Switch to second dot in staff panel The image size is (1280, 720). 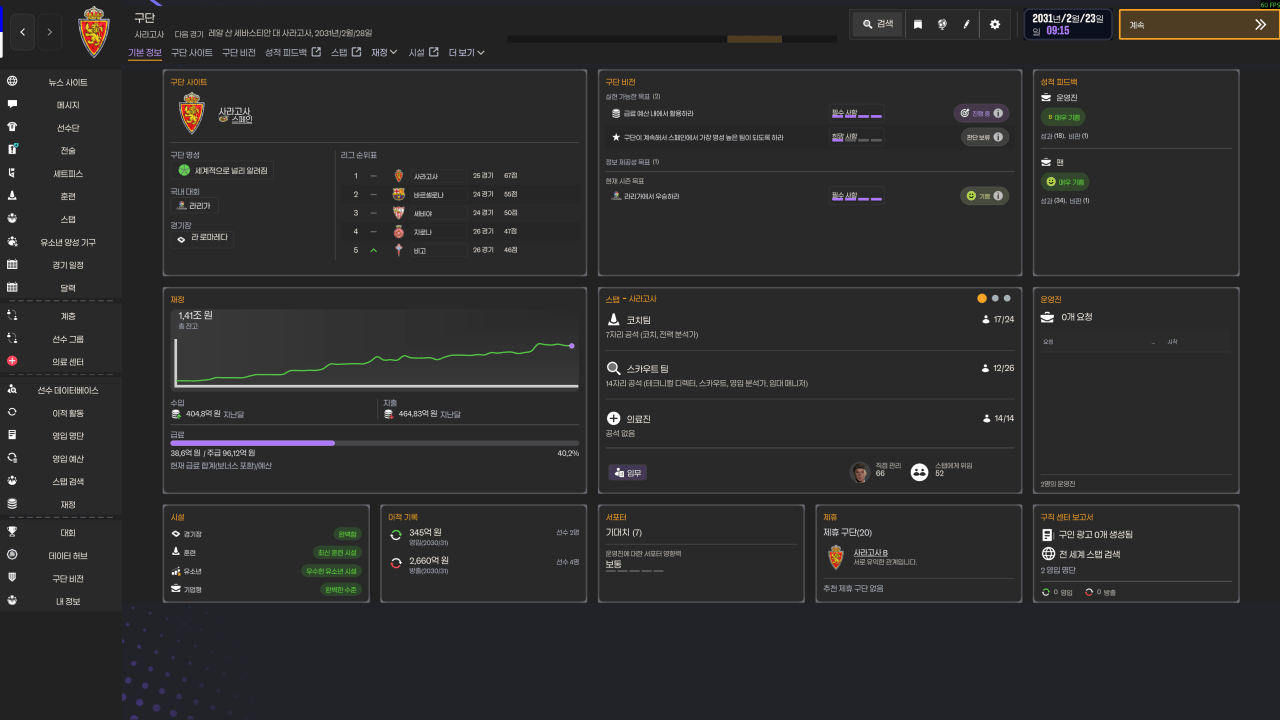pos(995,298)
